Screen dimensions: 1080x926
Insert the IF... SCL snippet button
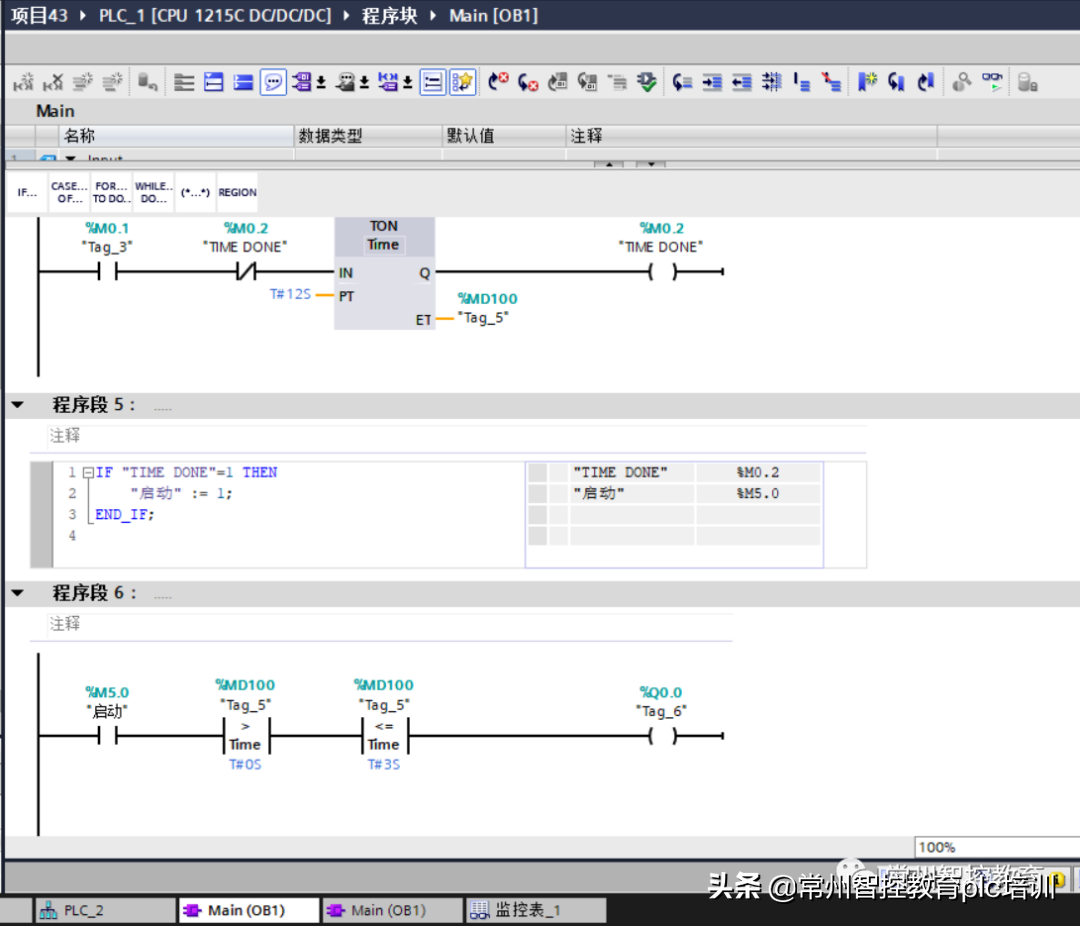click(27, 192)
